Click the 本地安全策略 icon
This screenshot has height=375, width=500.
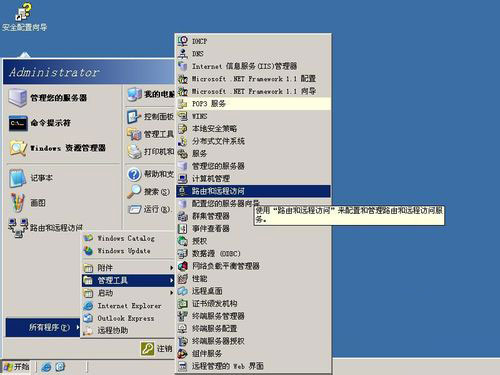pyautogui.click(x=183, y=129)
